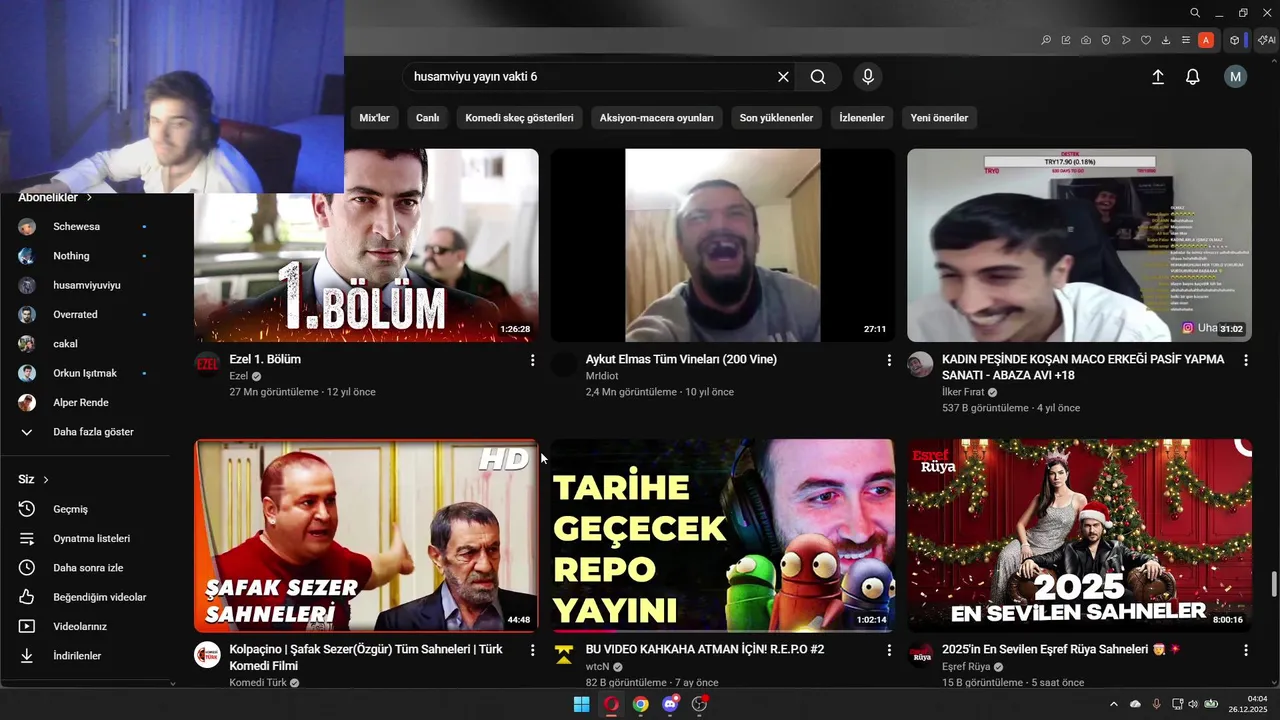Open the Siz section chevron
The width and height of the screenshot is (1280, 720).
(46, 480)
